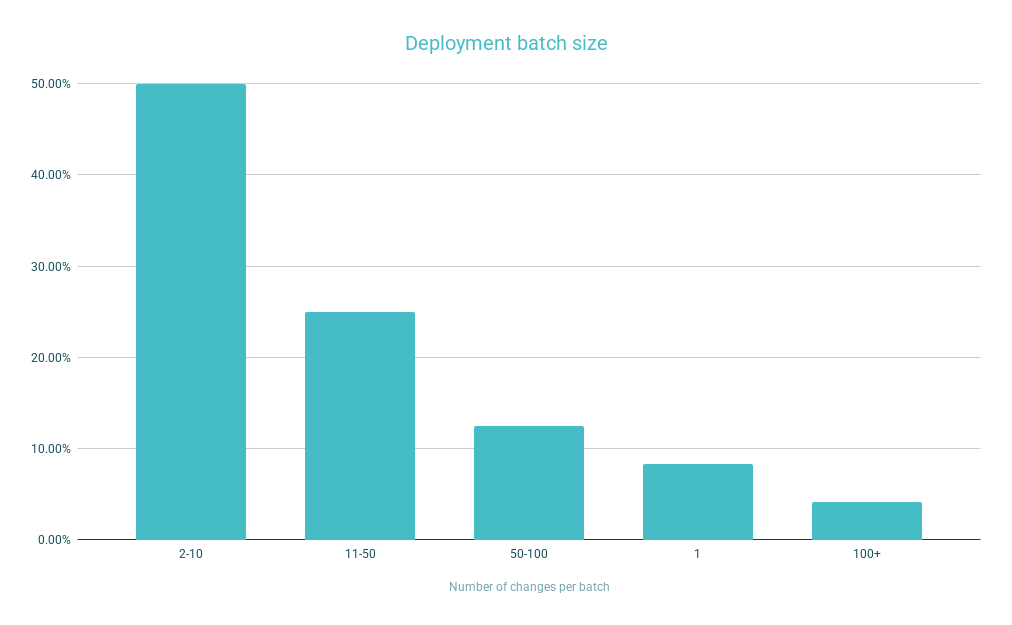Click the bar for 1 change
Image resolution: width=1012 pixels, height=625 pixels.
click(x=698, y=502)
